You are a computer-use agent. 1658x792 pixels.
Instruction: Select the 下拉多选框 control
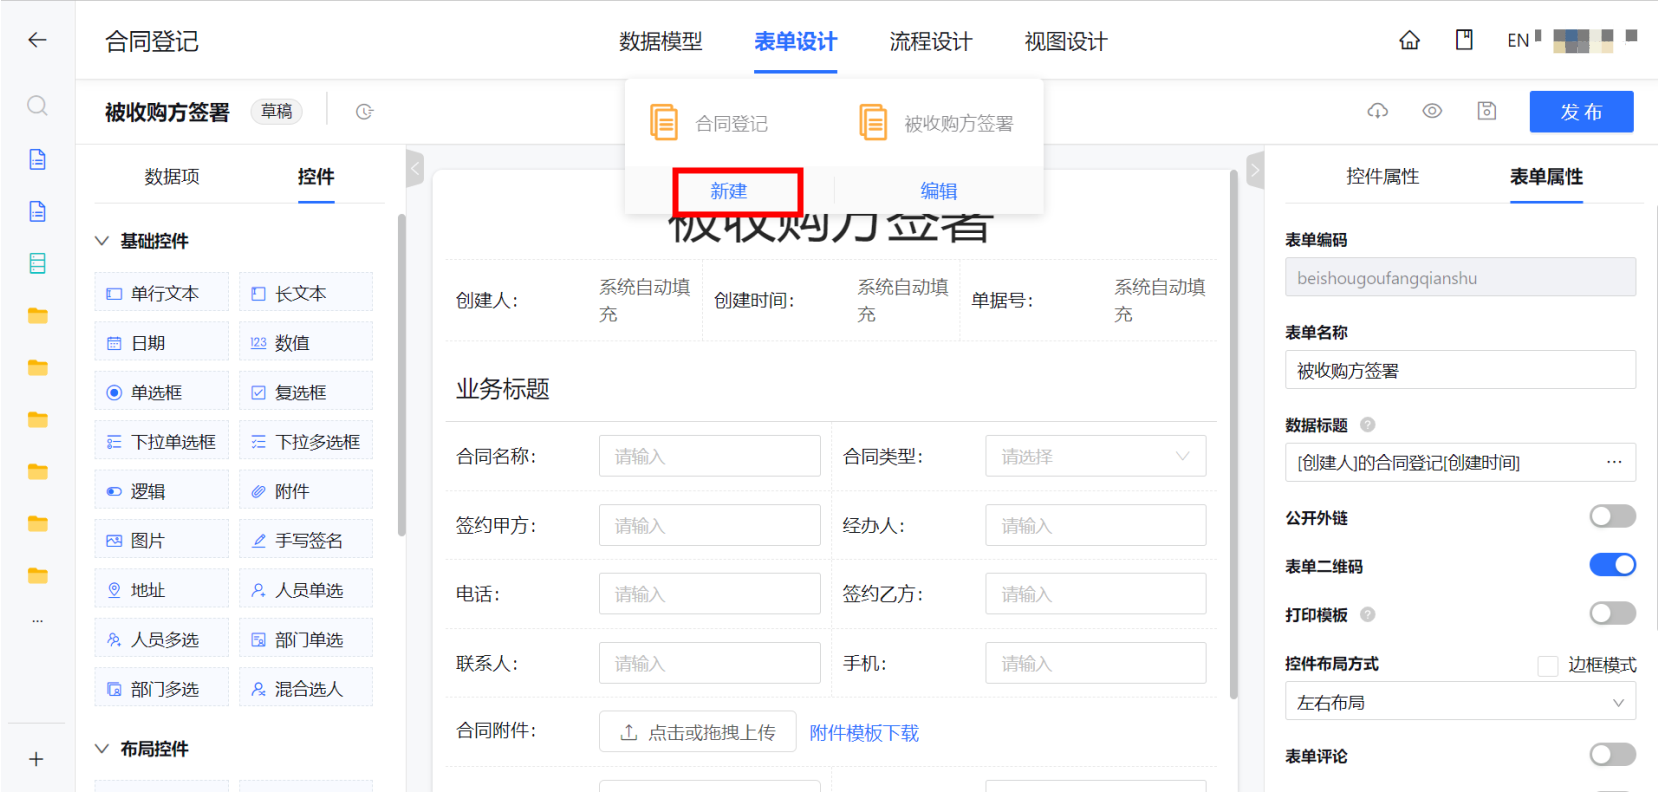click(306, 442)
